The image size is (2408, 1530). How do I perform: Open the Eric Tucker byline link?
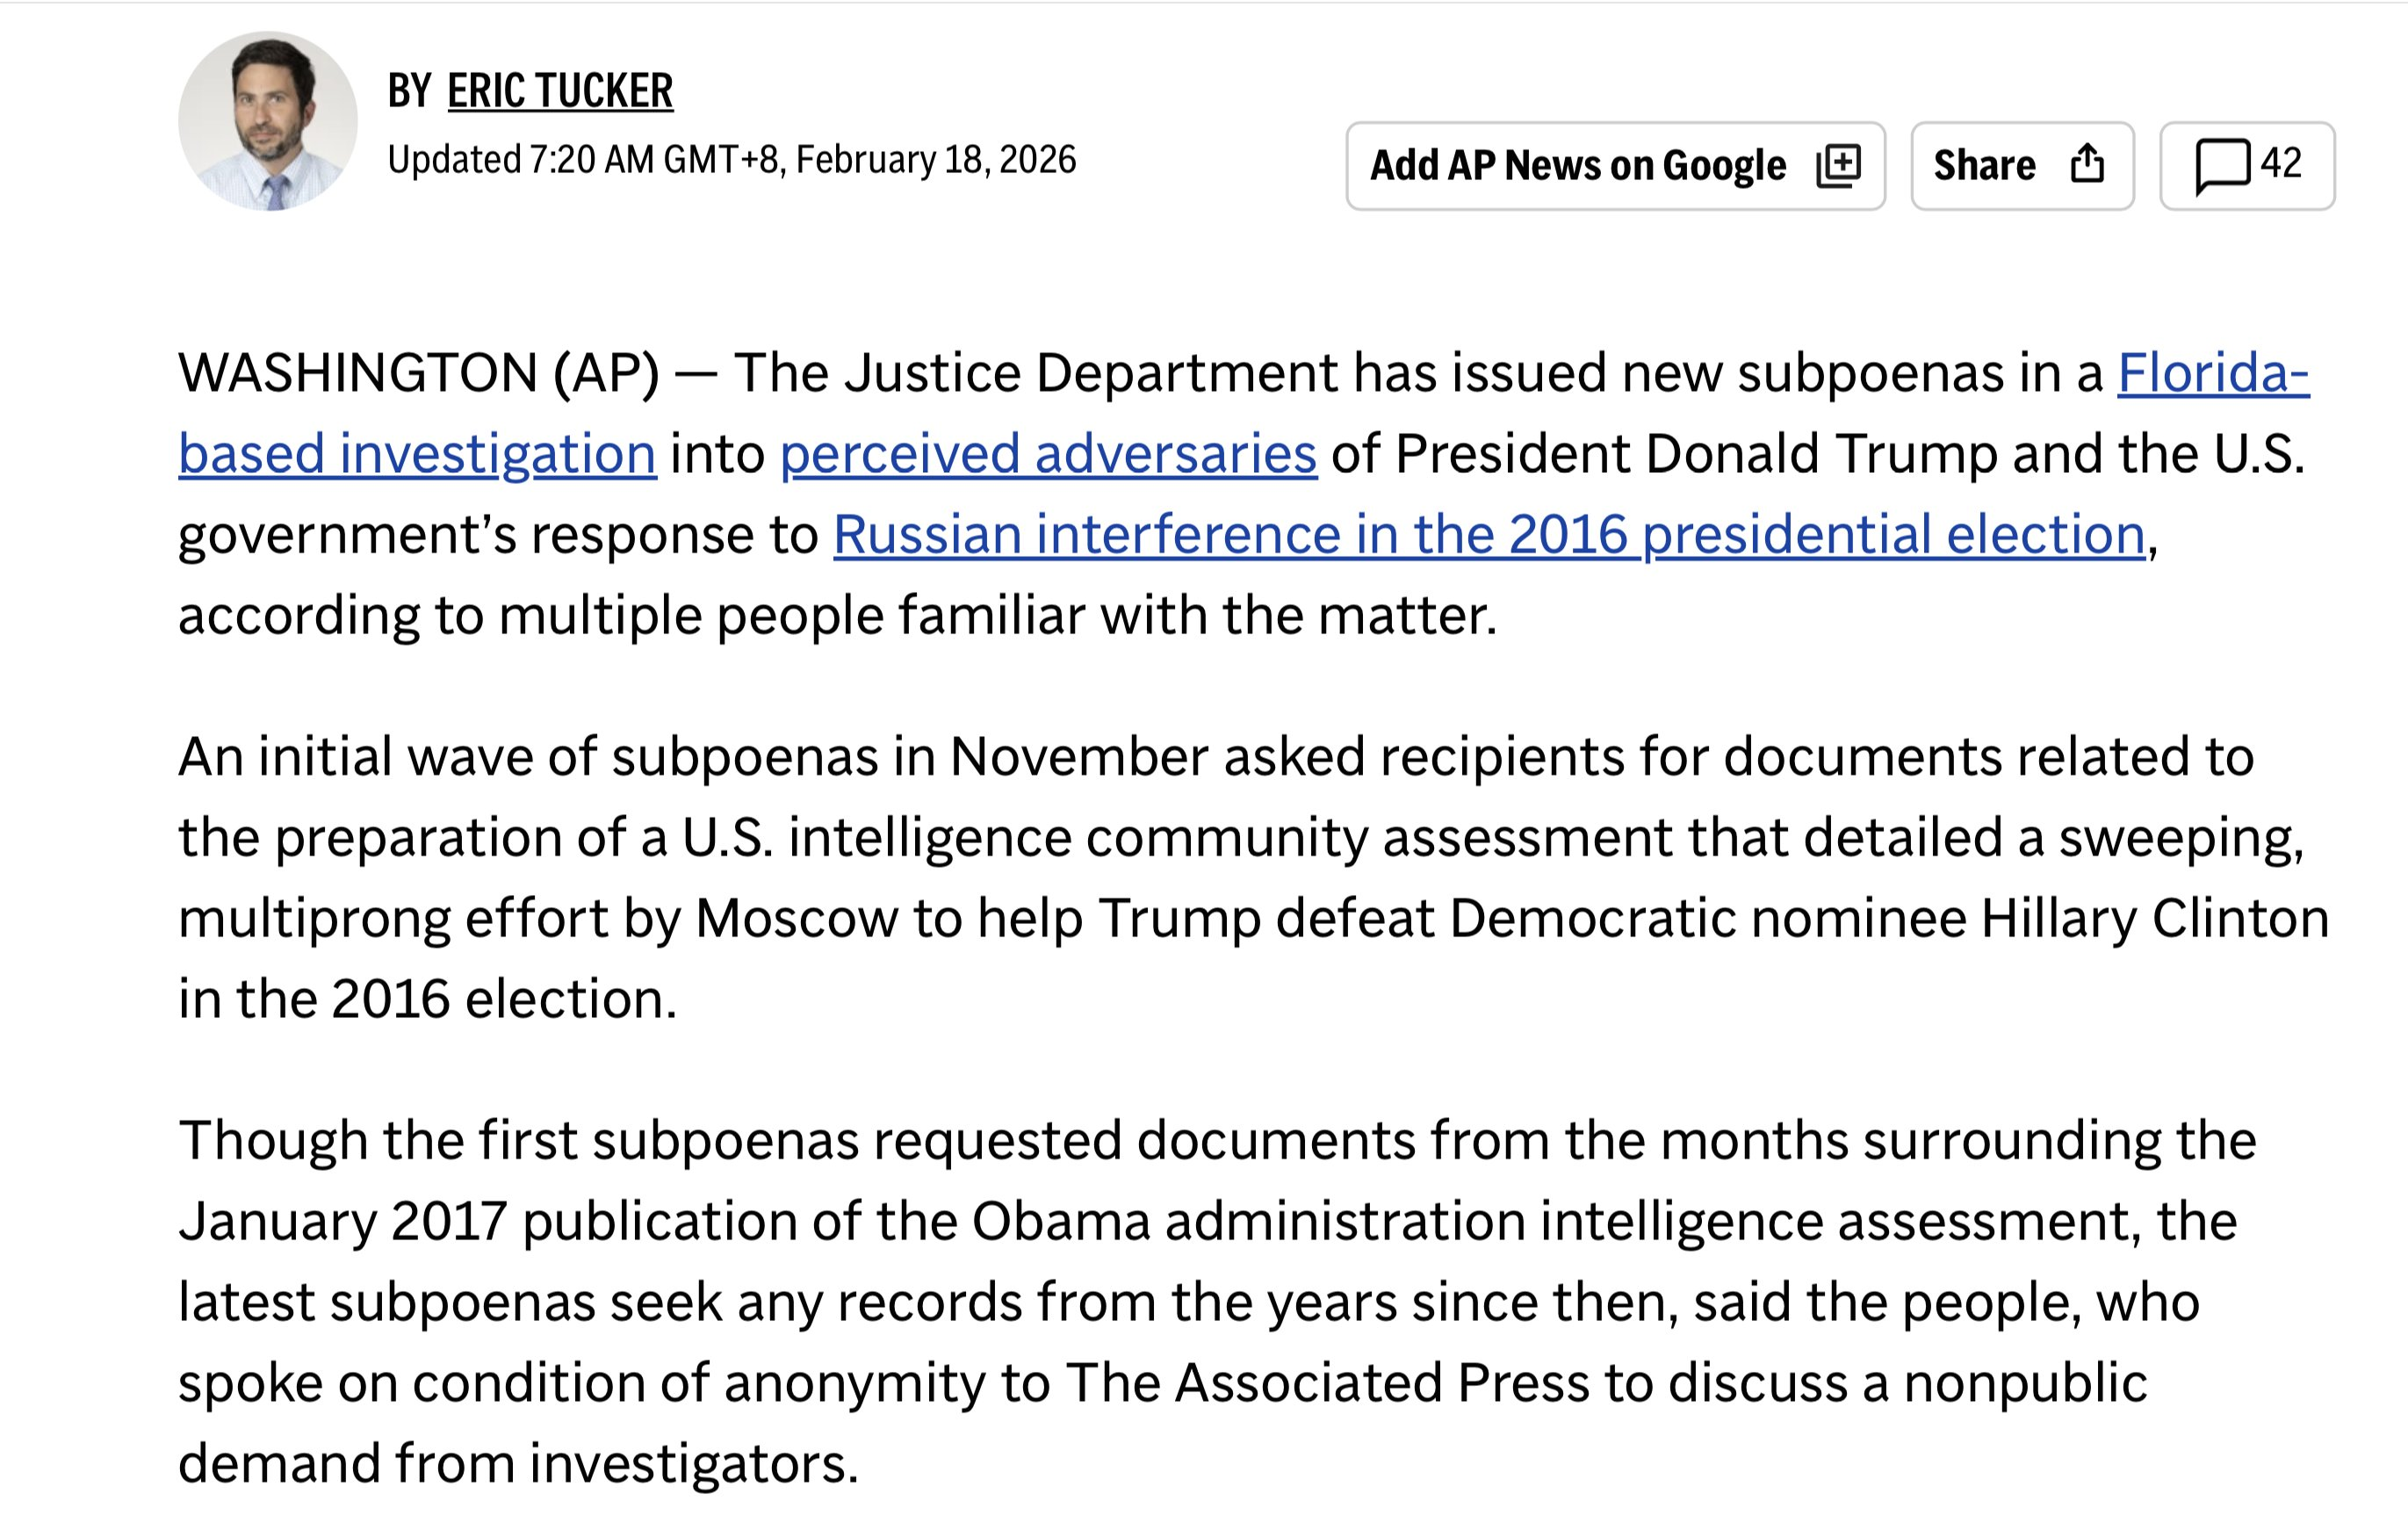pyautogui.click(x=560, y=91)
